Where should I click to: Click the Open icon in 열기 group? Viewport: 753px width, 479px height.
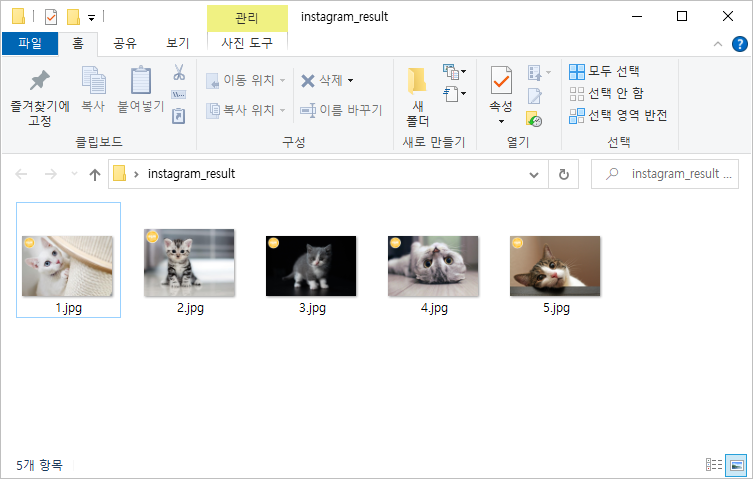click(x=535, y=73)
